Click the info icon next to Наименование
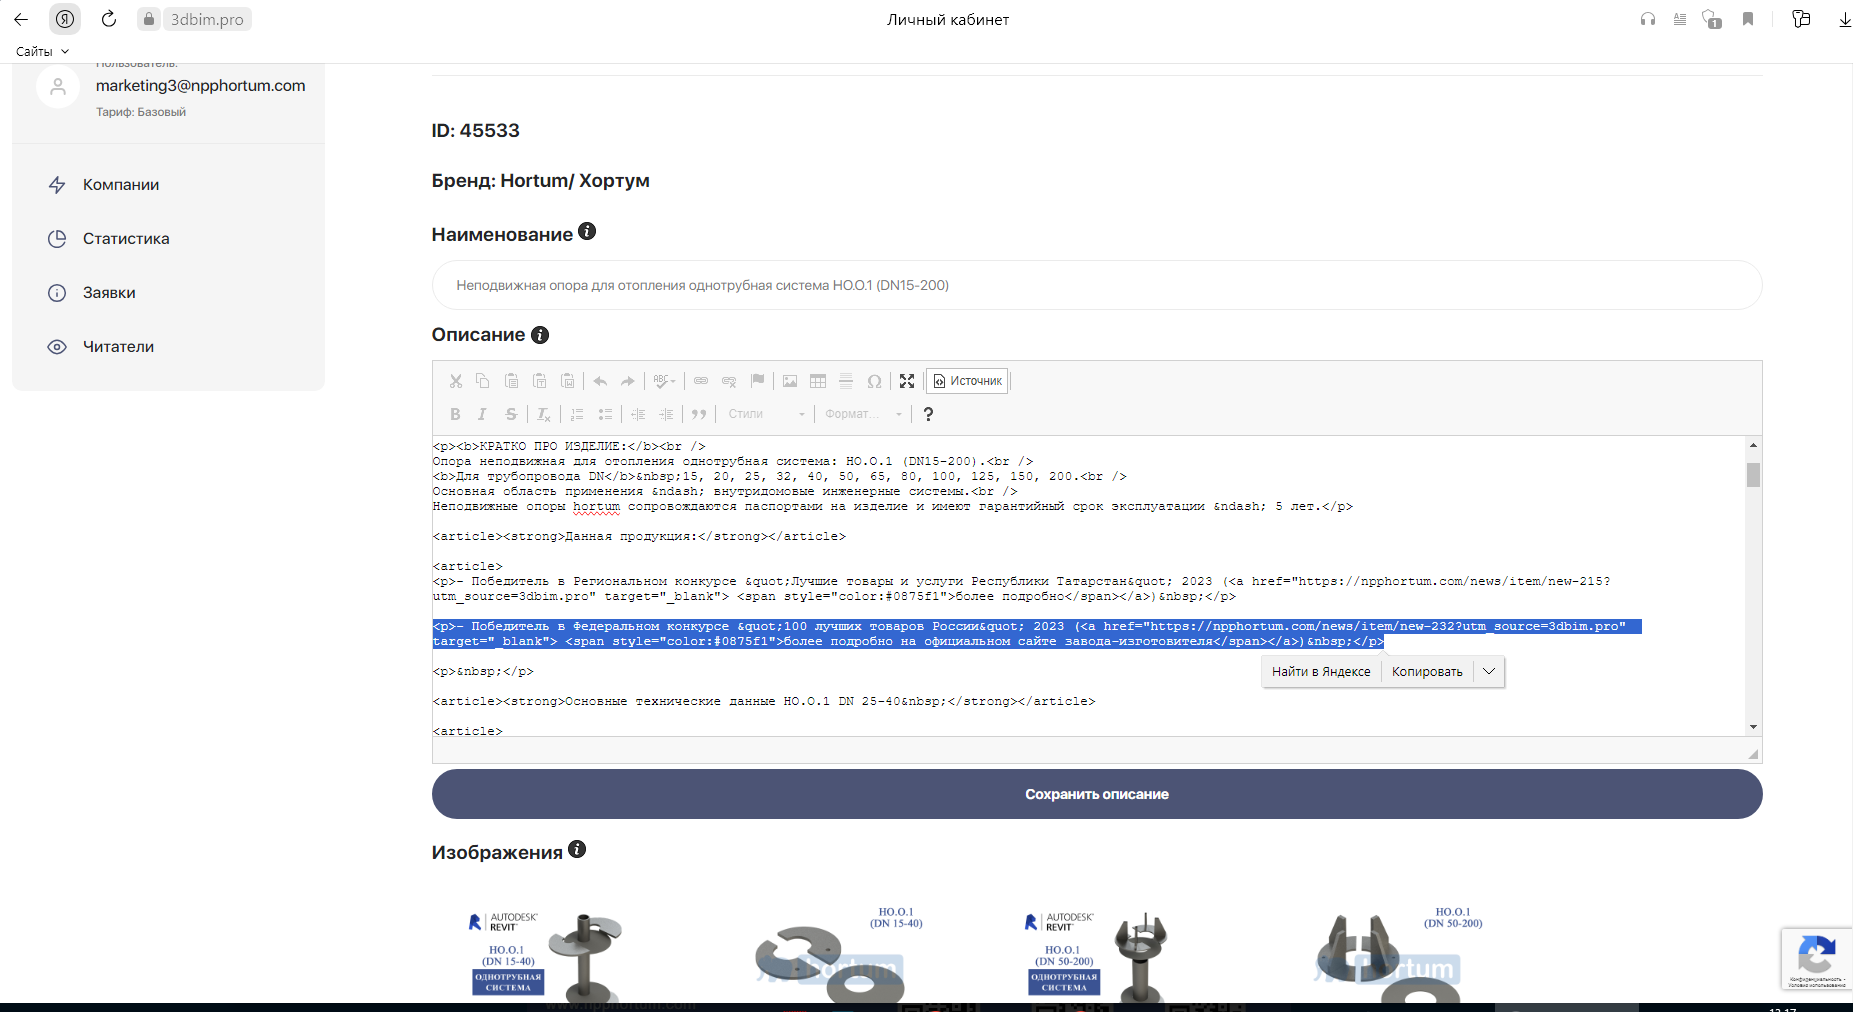Screen dimensions: 1853x1012 (587, 232)
